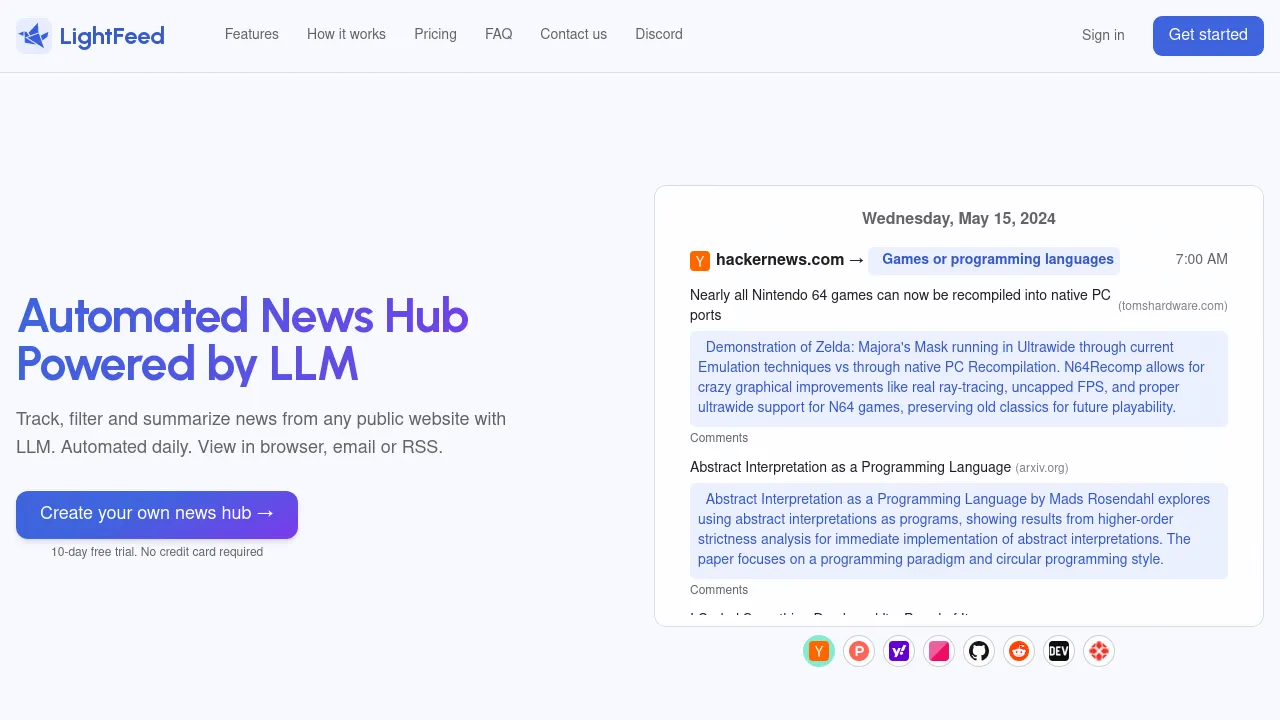
Task: Open Comments under the Abstract Interpretation story
Action: [719, 590]
